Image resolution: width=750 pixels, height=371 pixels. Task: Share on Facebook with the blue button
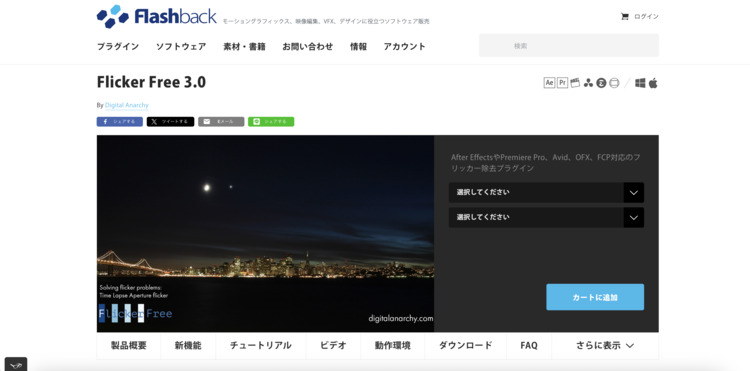pos(120,121)
